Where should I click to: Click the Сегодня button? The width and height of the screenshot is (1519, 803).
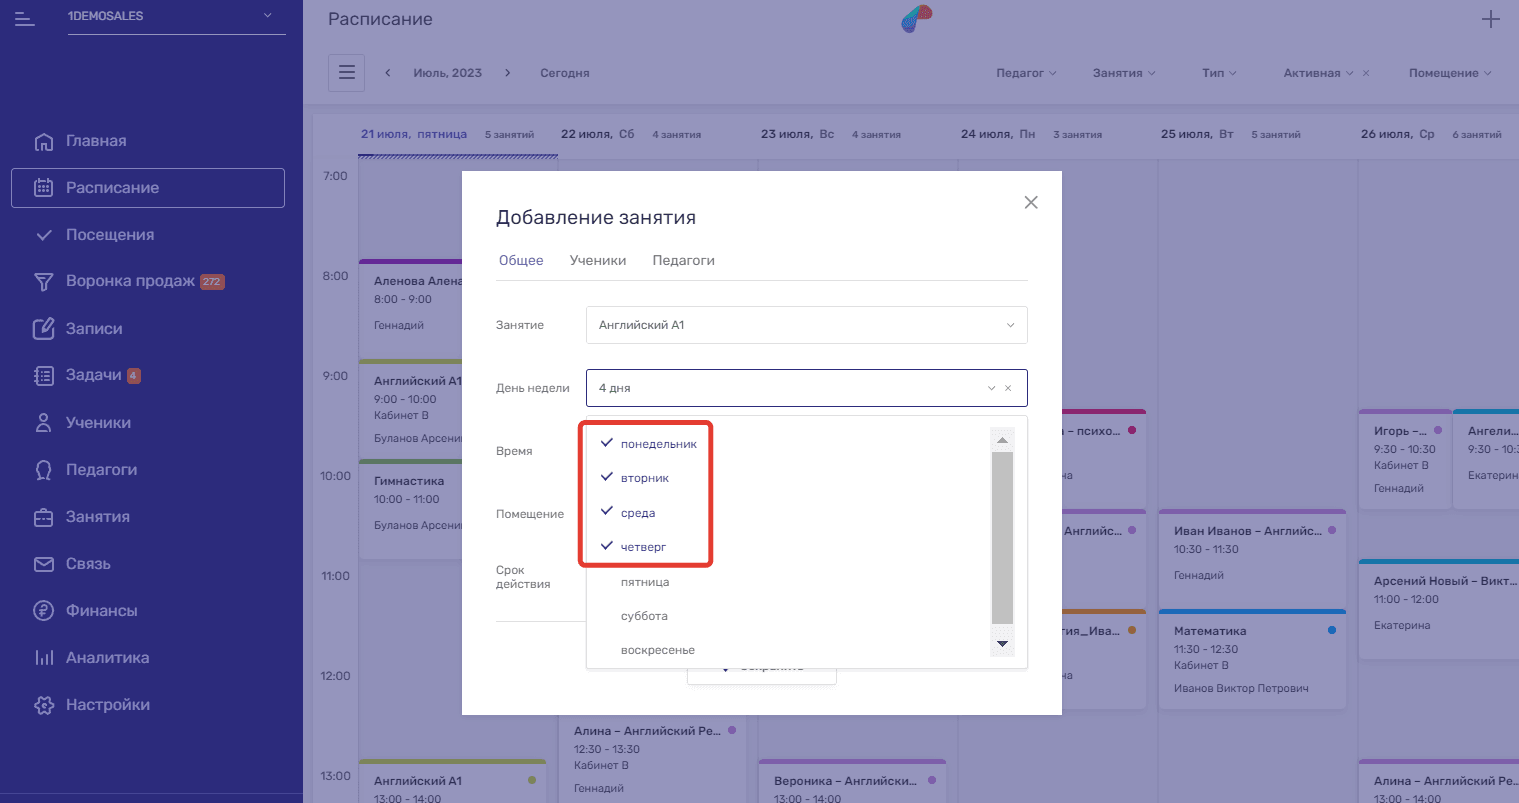coord(564,73)
